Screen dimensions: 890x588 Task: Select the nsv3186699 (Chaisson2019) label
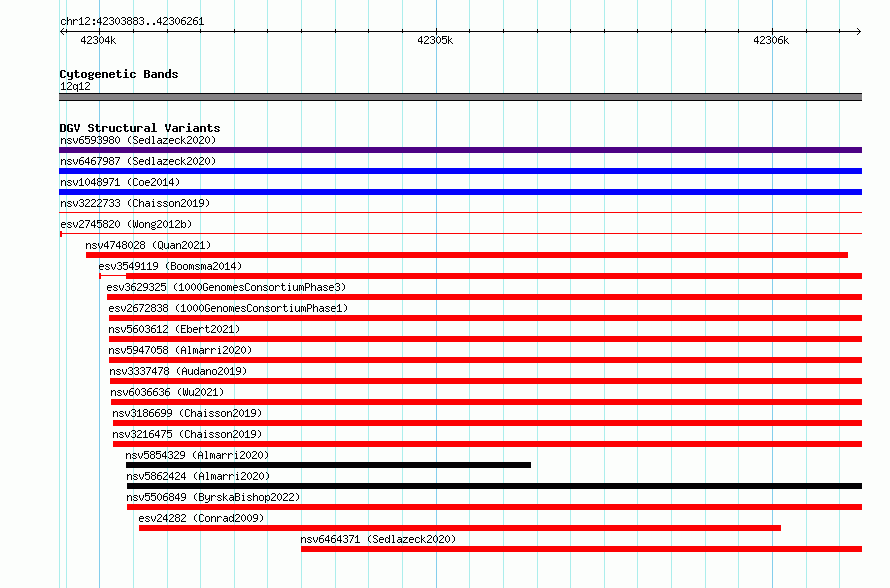coord(187,413)
